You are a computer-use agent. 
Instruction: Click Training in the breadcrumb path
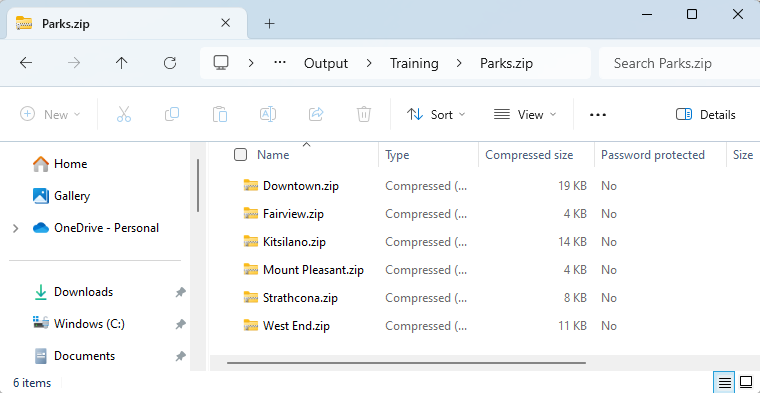[x=414, y=63]
